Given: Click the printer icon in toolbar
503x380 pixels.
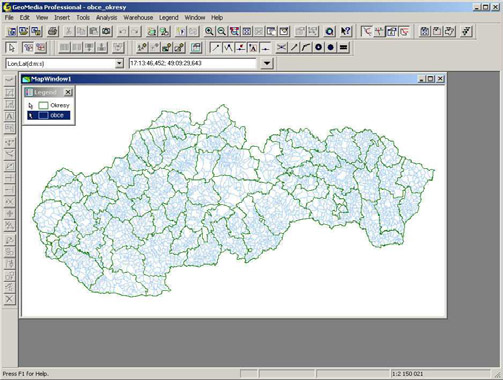Looking at the screenshot, I should 53,31.
